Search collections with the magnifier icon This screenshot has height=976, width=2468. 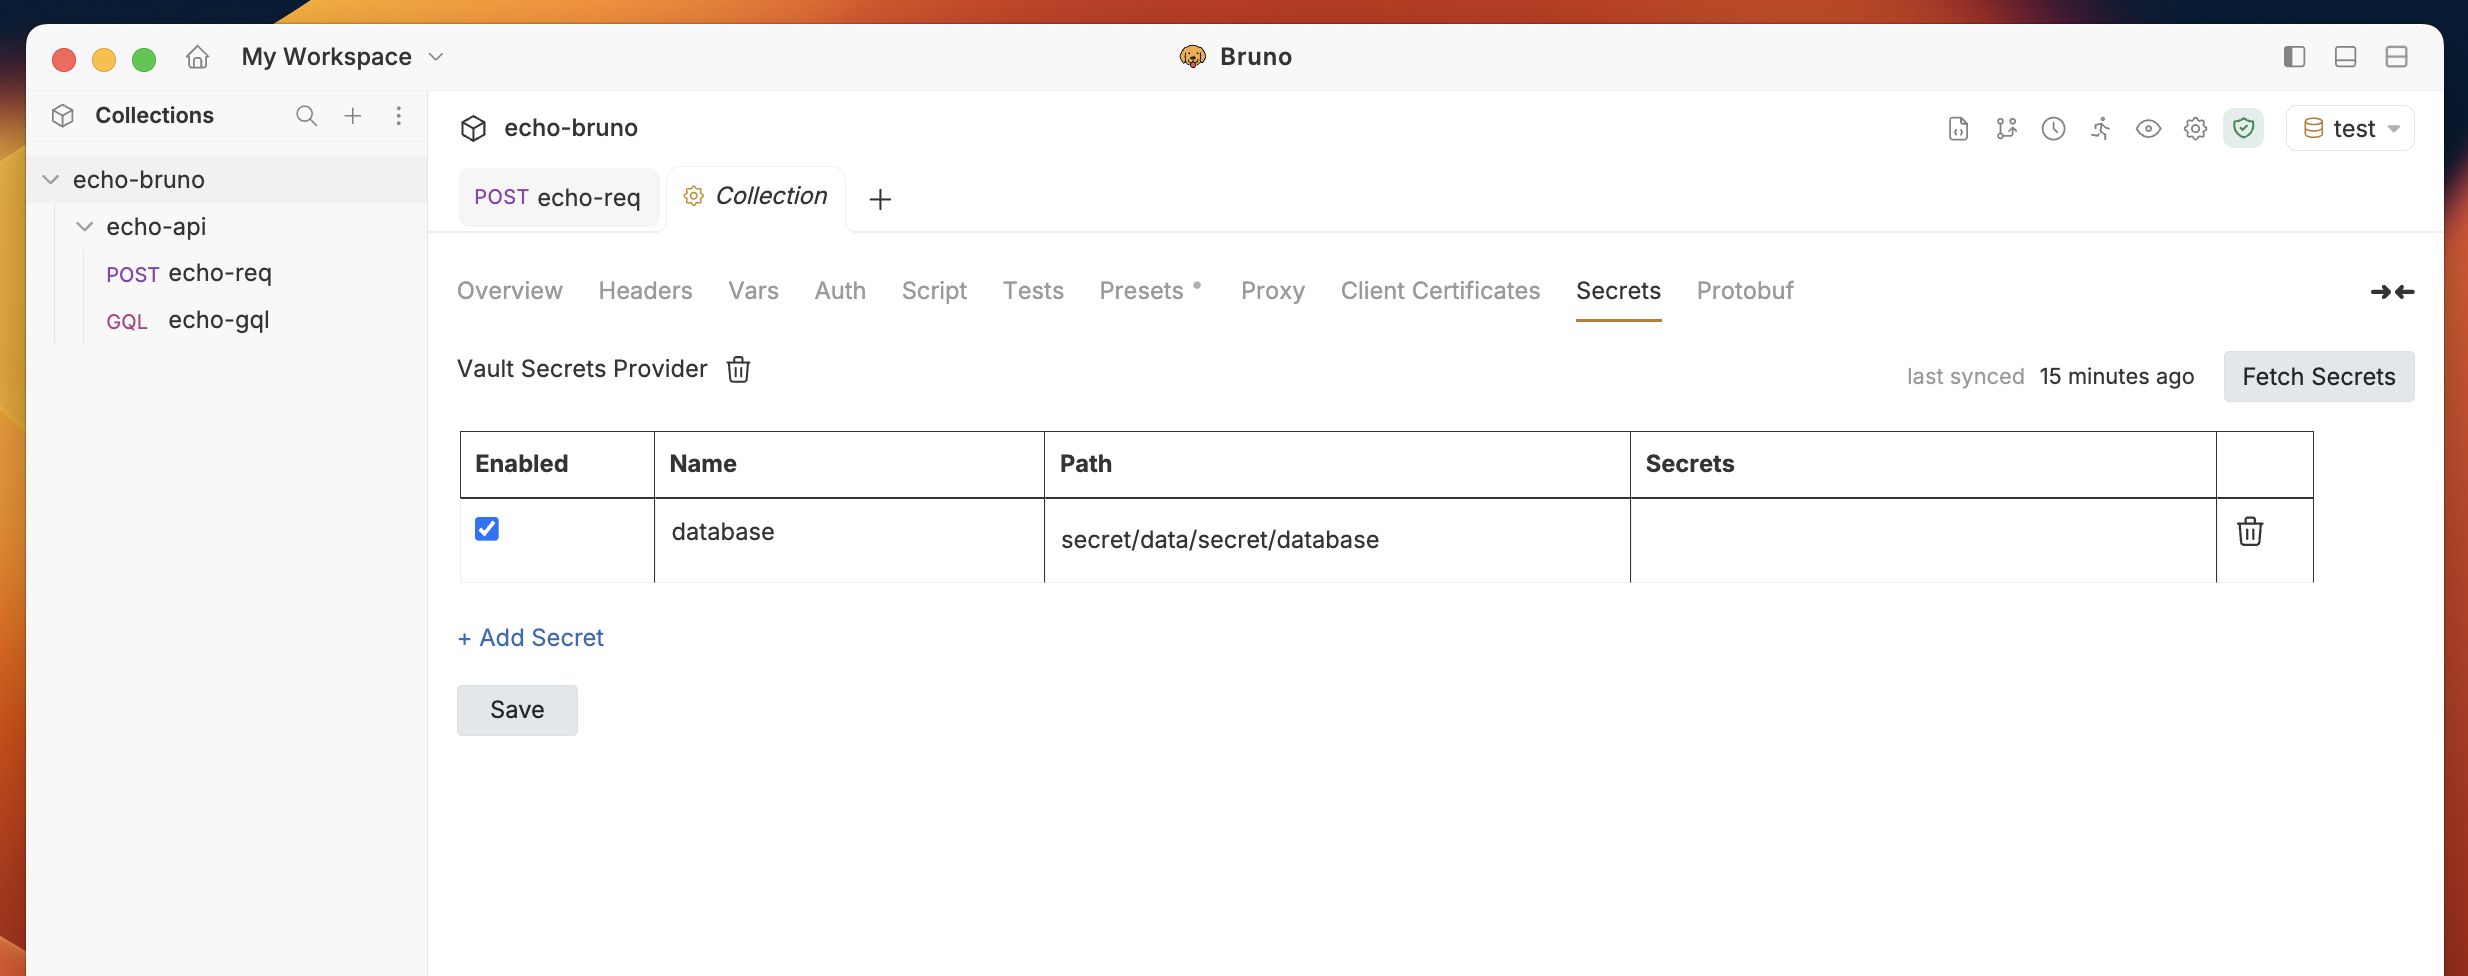(306, 116)
